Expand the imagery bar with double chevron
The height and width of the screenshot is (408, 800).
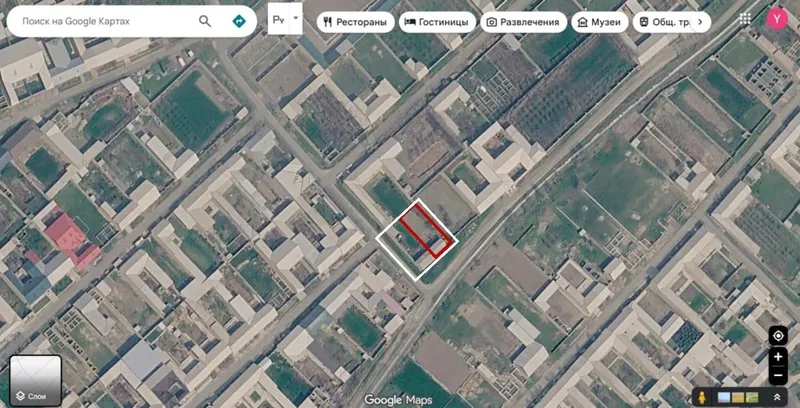tap(777, 397)
